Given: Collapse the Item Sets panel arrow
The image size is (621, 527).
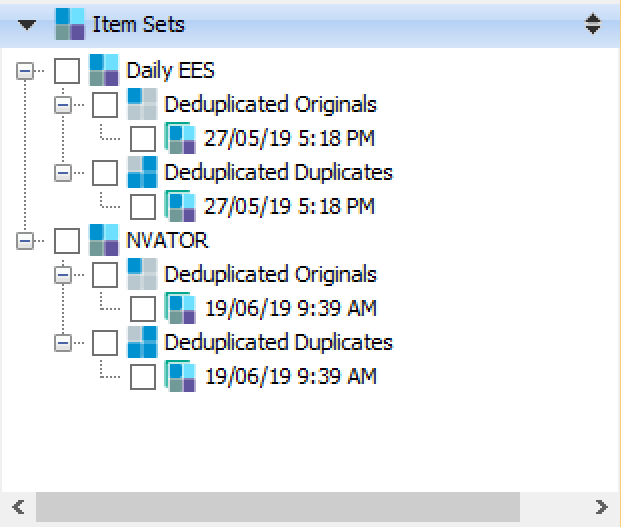Looking at the screenshot, I should (x=27, y=25).
